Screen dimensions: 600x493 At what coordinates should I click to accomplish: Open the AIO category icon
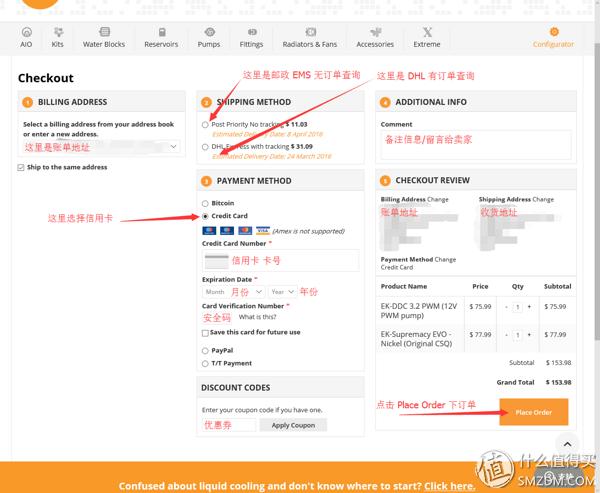coord(26,32)
